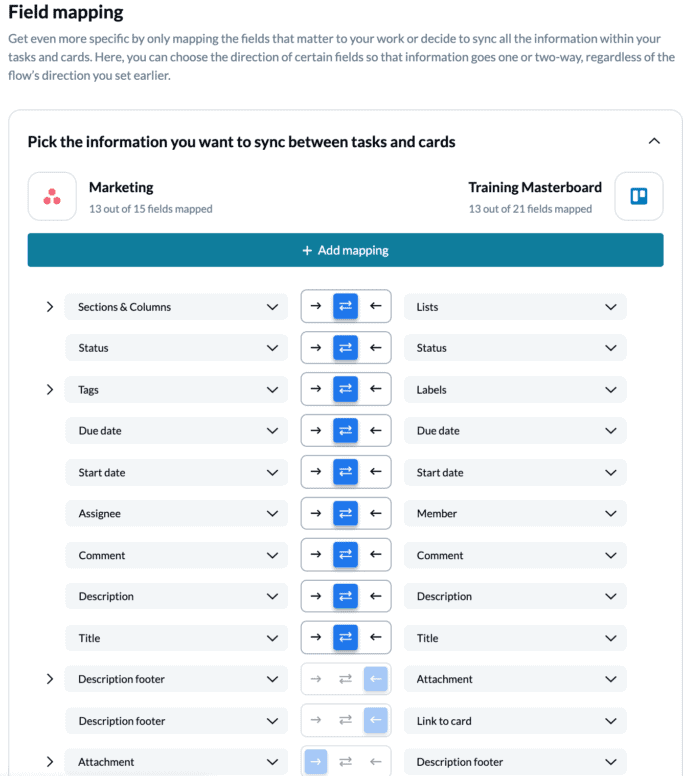Set Status row to right arrow sync
The image size is (683, 776).
pos(316,348)
